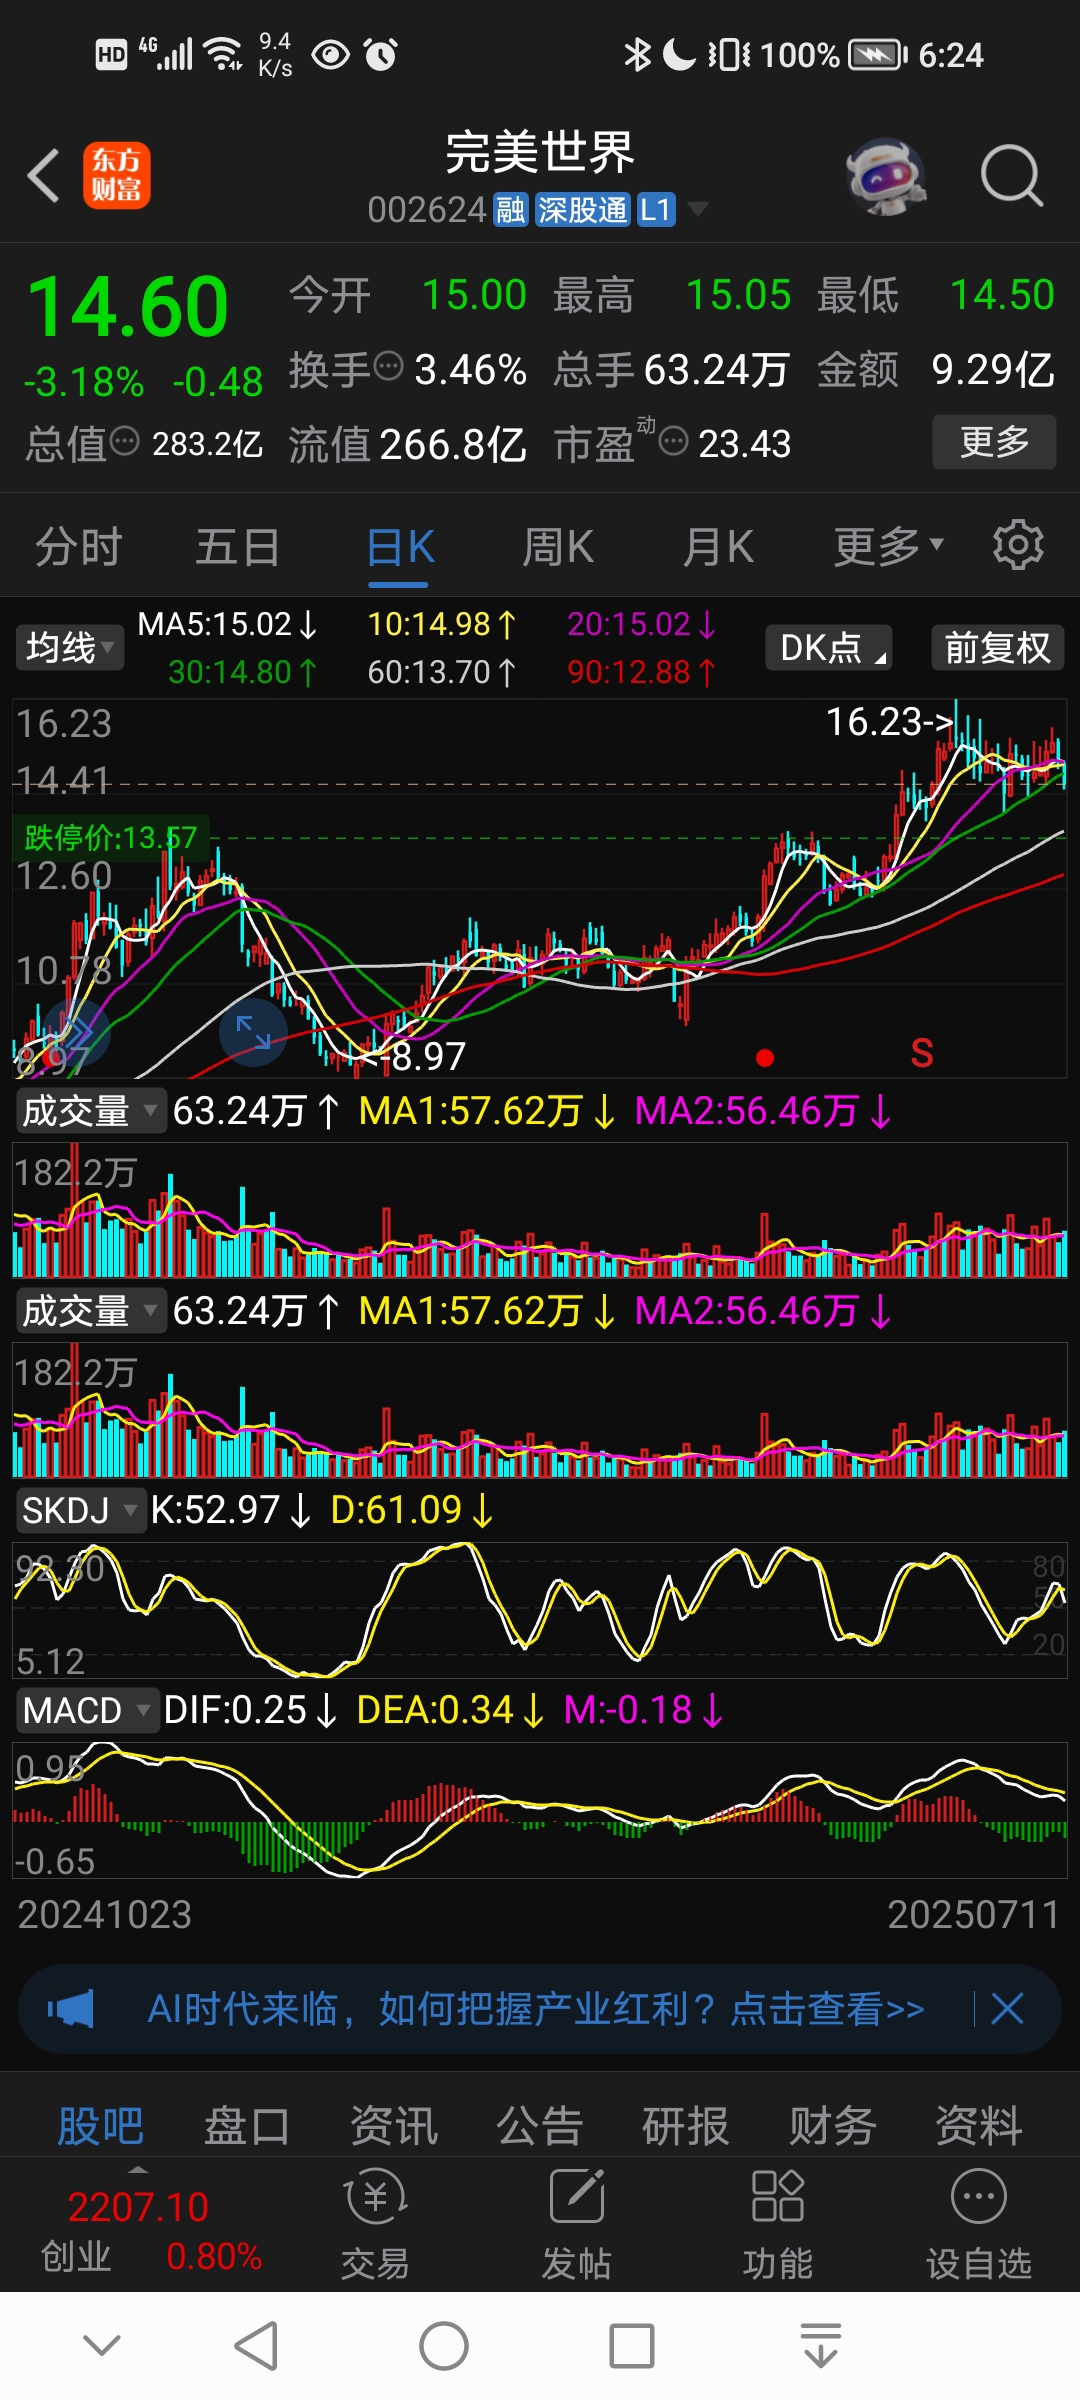Tap the Android recent apps button
Viewport: 1080px width, 2400px height.
632,2346
